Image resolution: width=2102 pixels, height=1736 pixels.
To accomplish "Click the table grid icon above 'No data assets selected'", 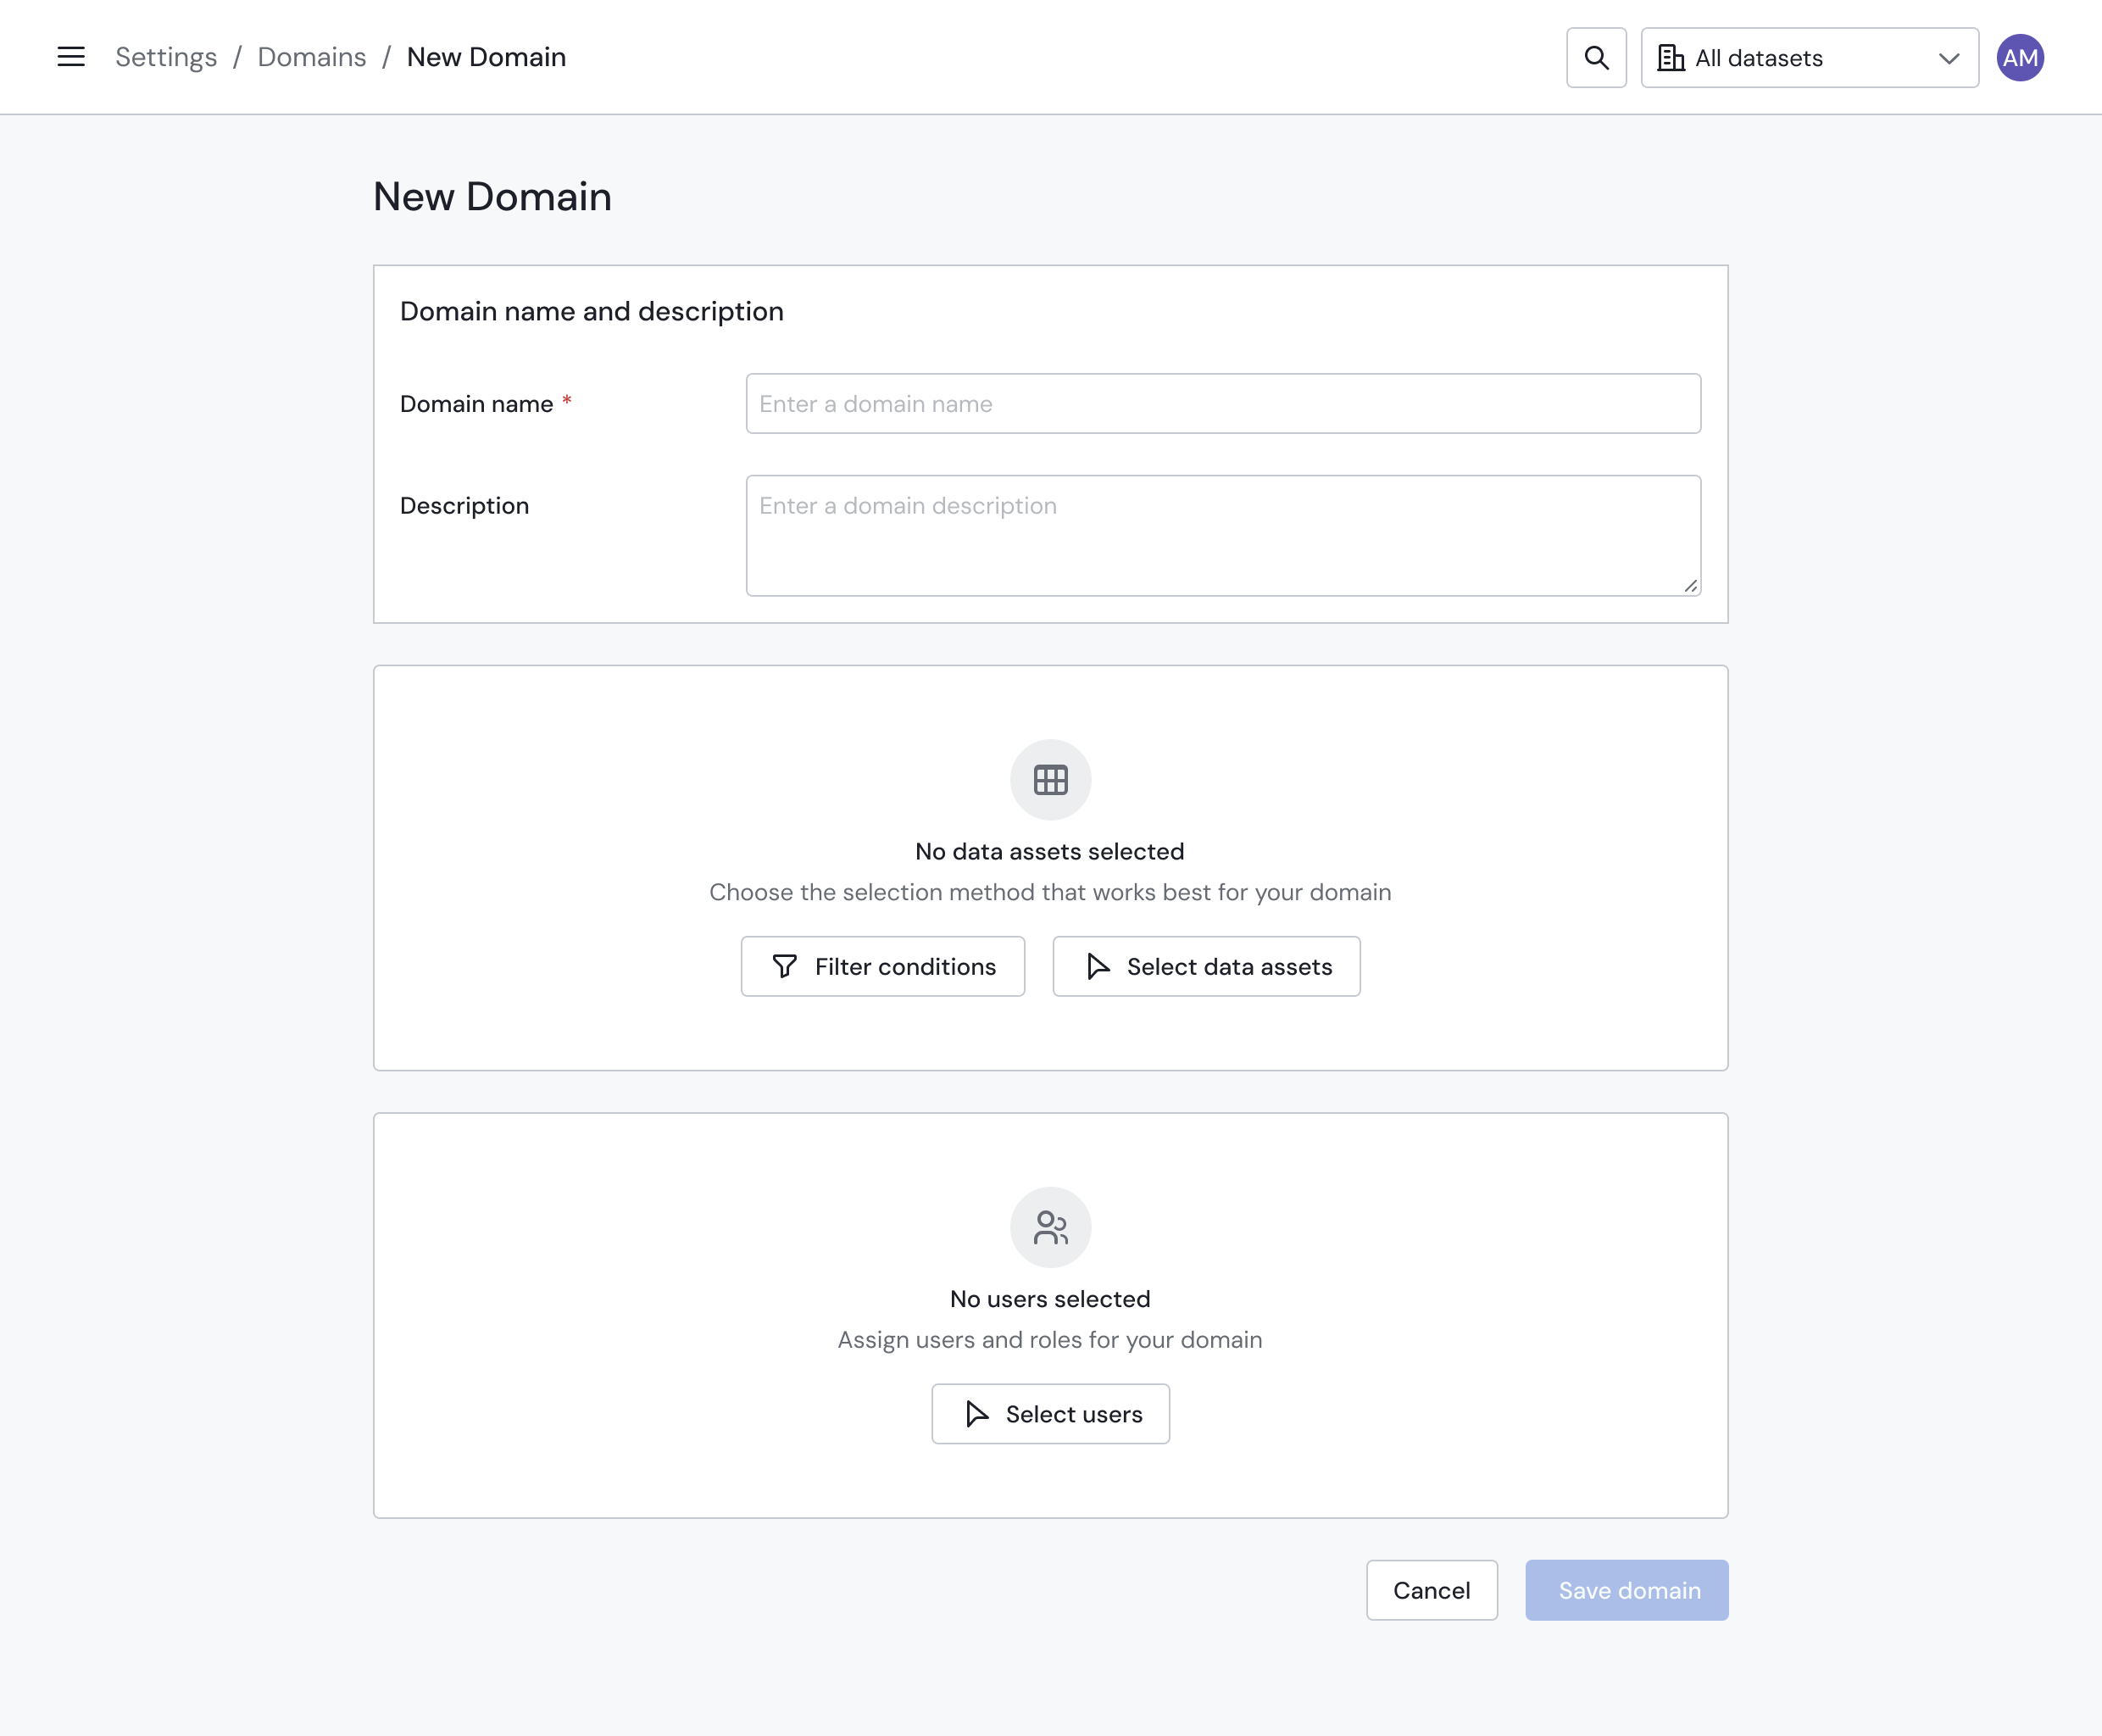I will pyautogui.click(x=1050, y=780).
